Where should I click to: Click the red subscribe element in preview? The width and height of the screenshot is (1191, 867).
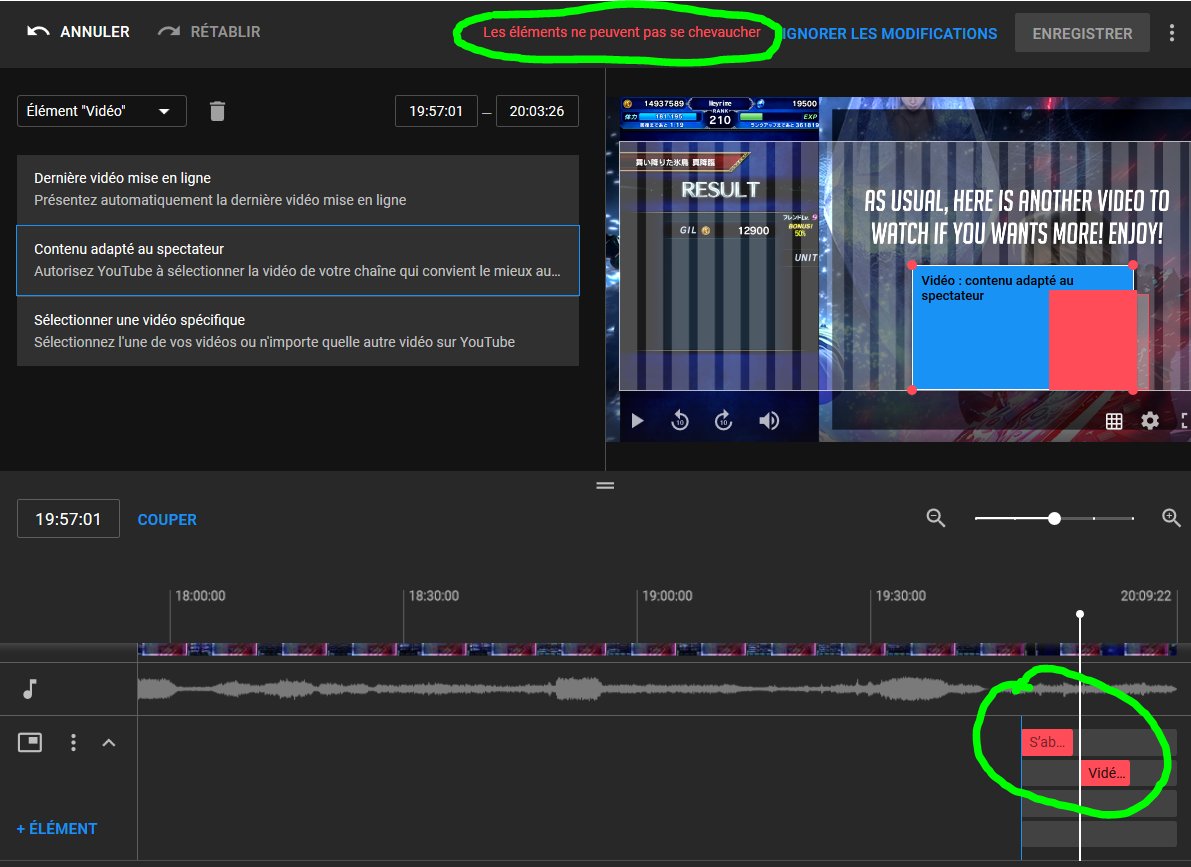(x=1092, y=340)
